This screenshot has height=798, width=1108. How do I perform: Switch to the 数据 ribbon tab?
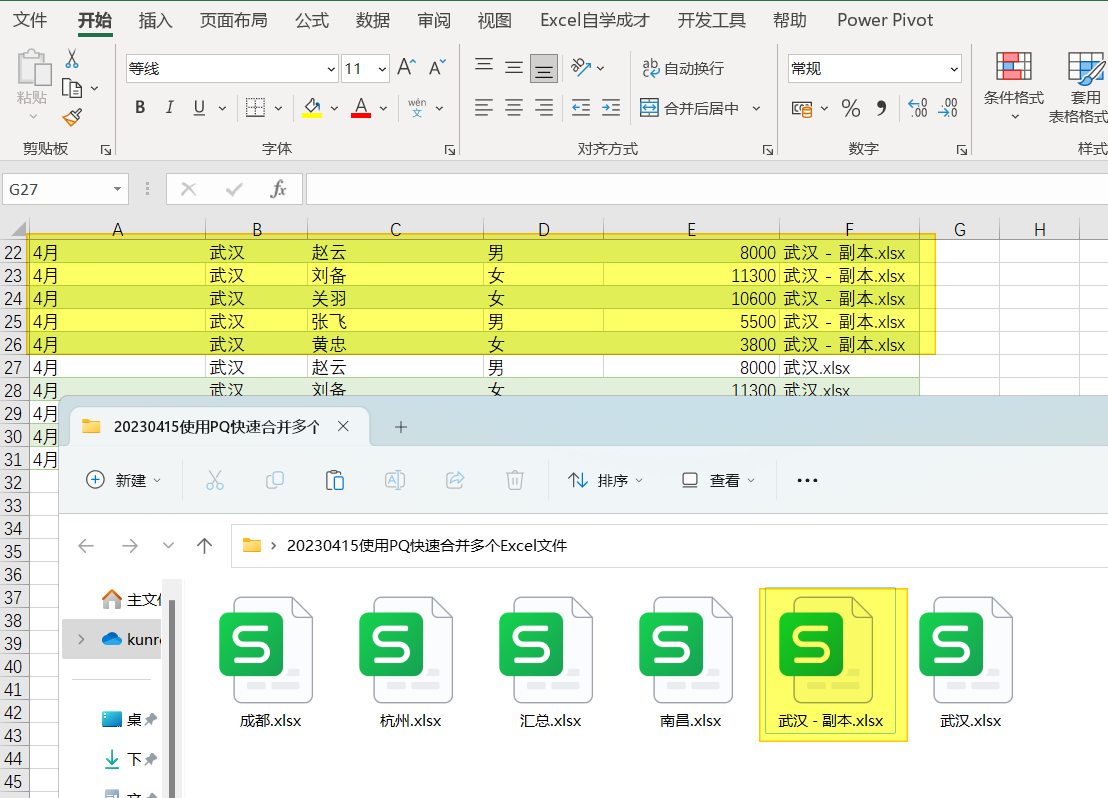click(x=373, y=20)
